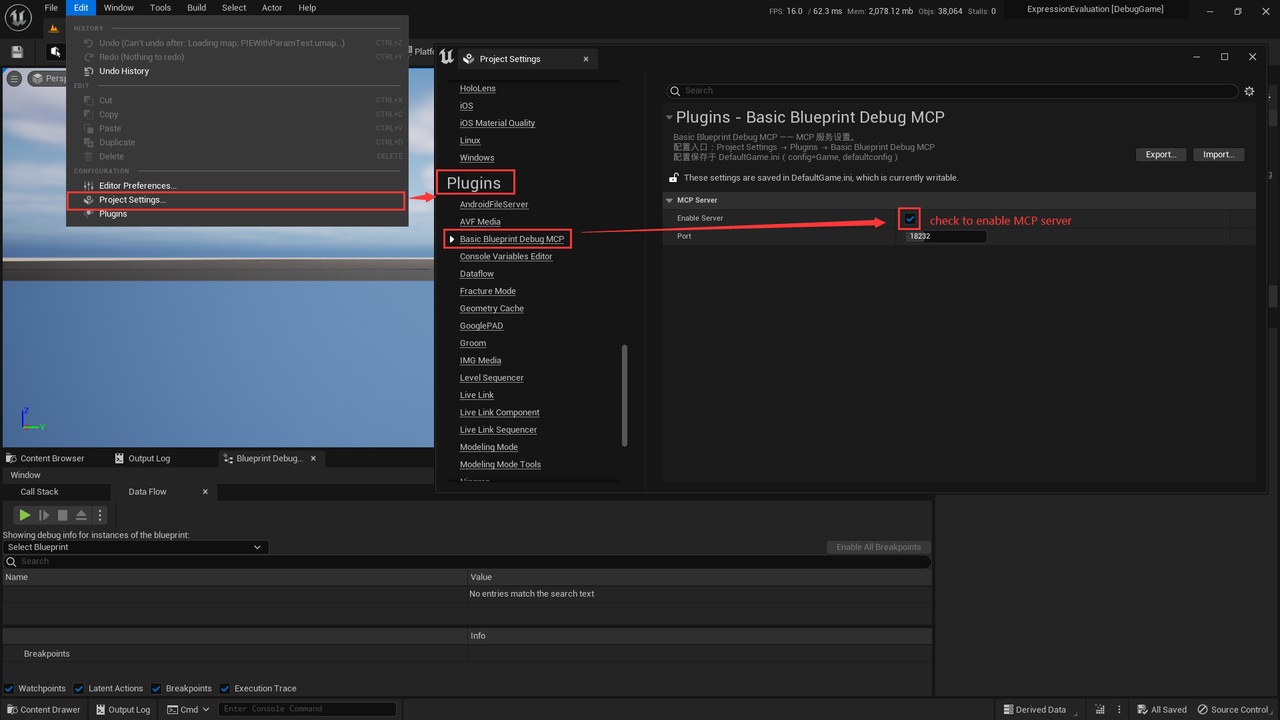
Task: Toggle the Execution Trace checkbox
Action: [225, 688]
